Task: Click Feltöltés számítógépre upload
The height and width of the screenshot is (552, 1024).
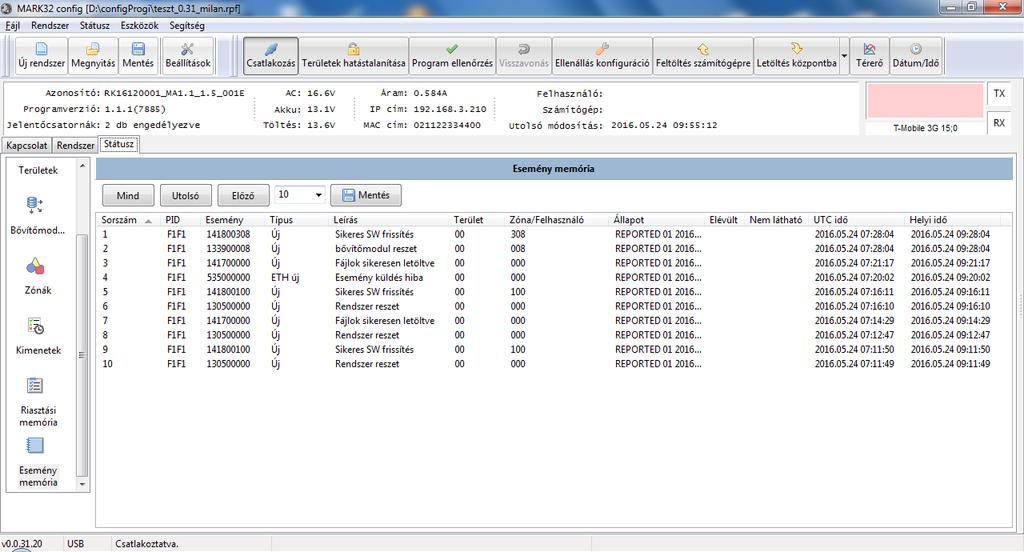Action: [x=703, y=56]
